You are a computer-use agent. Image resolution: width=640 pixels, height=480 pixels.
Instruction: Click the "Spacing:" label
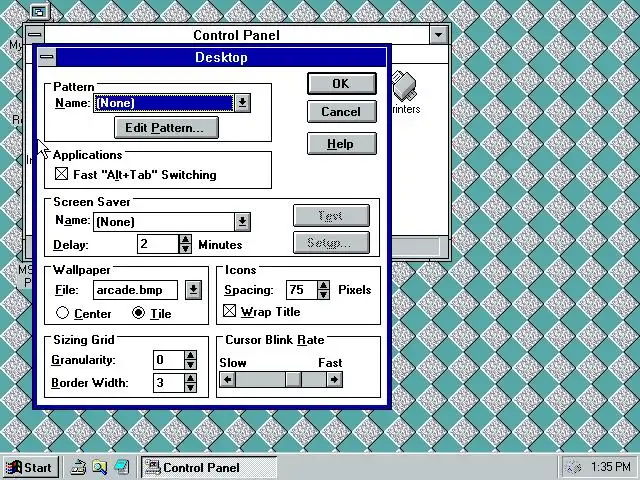(249, 290)
